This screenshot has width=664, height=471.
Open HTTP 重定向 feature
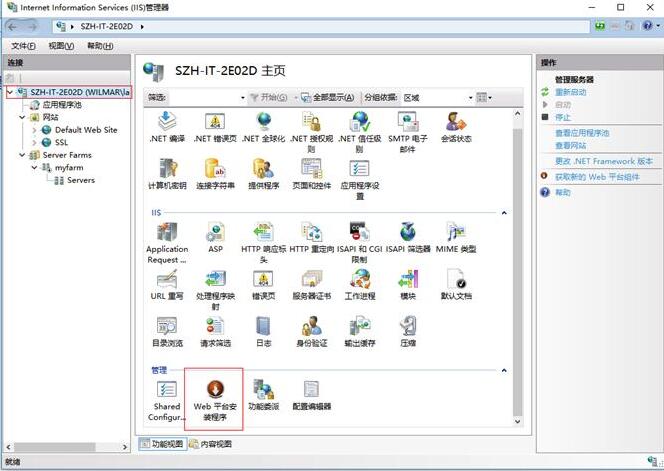(311, 237)
